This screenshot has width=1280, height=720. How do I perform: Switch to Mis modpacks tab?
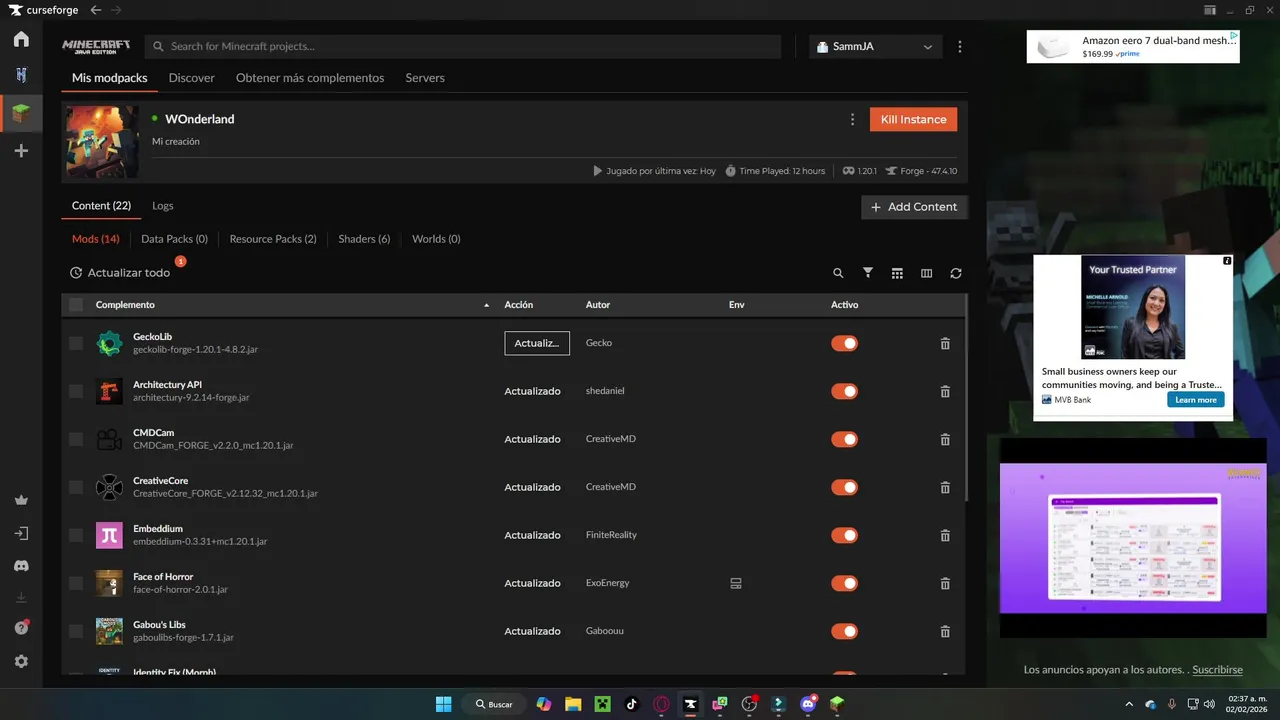point(110,78)
